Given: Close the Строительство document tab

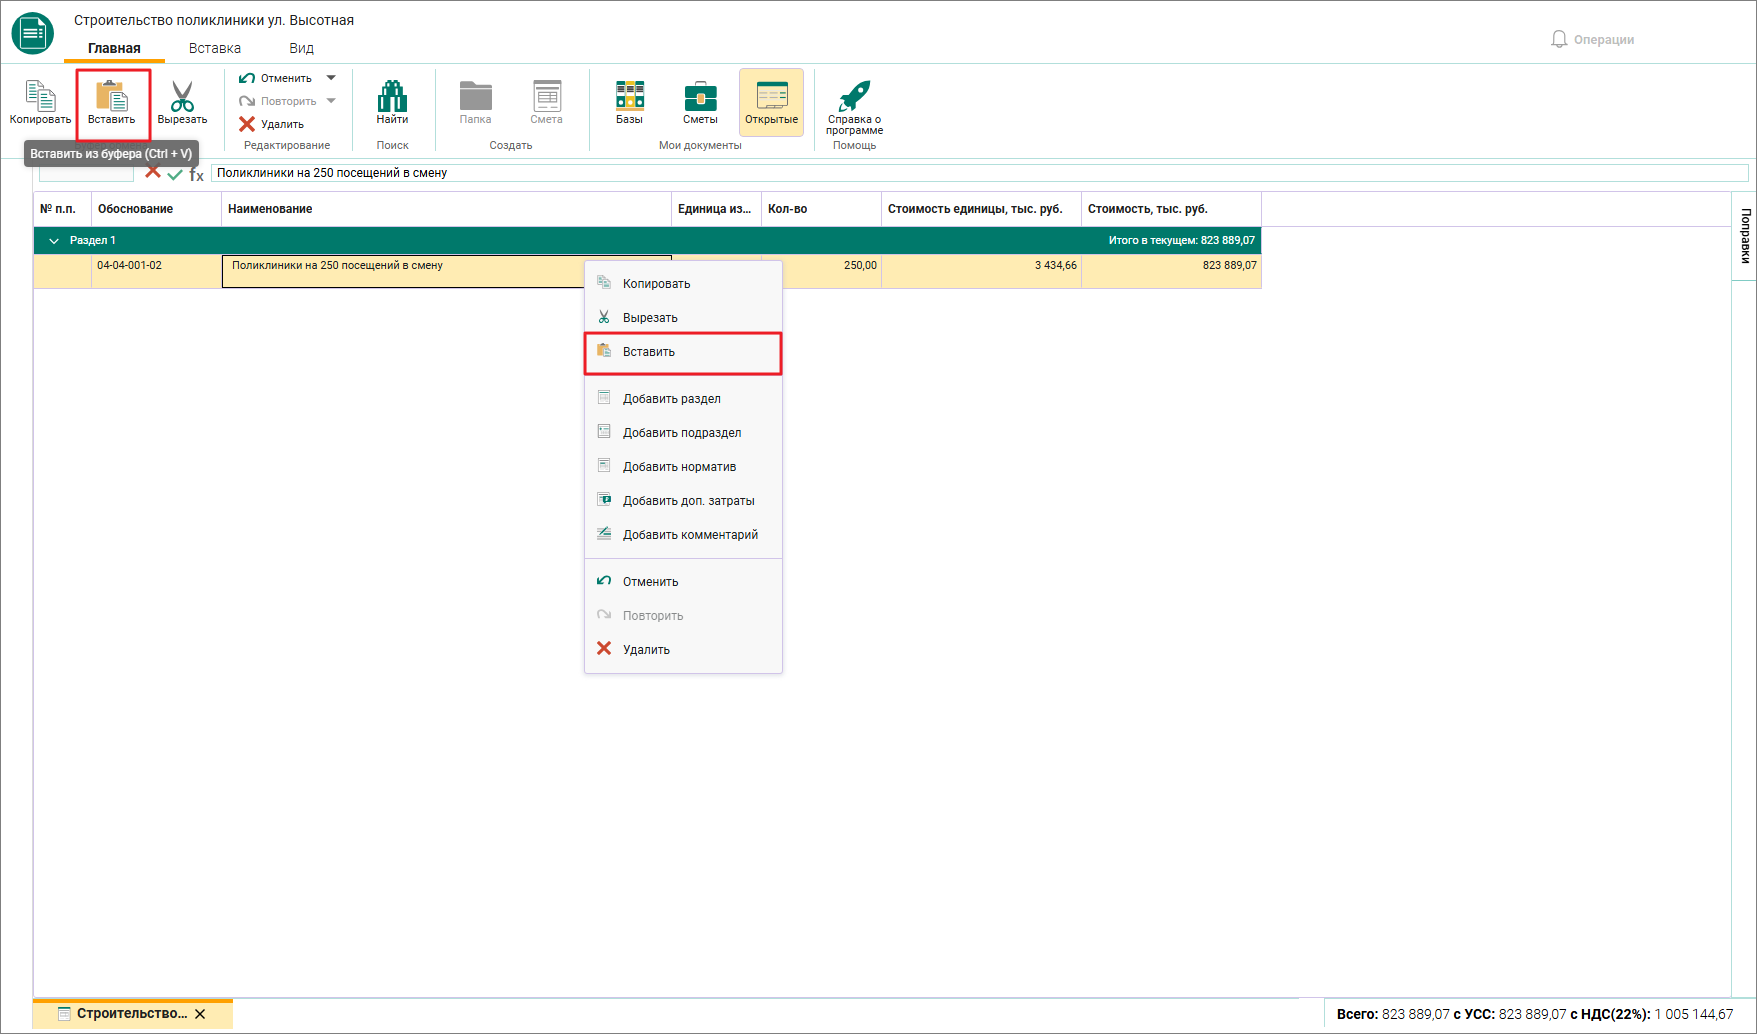Looking at the screenshot, I should click(200, 1014).
